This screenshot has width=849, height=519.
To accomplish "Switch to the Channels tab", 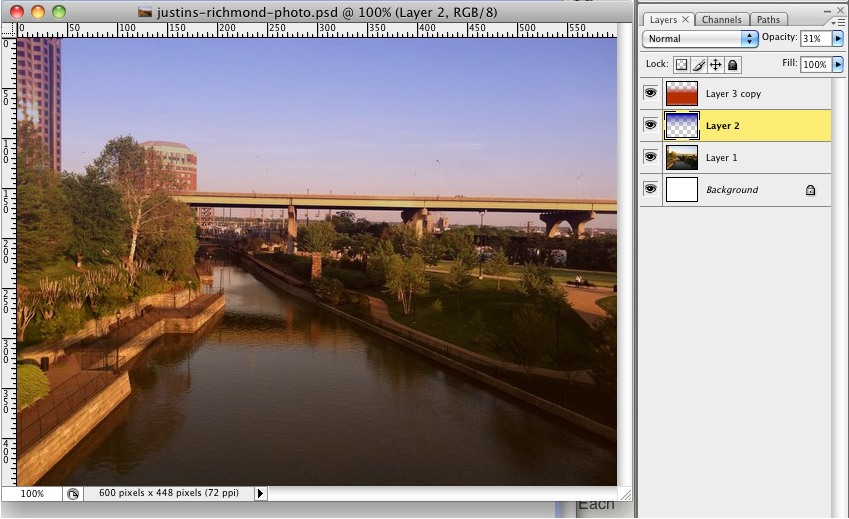I will click(721, 20).
